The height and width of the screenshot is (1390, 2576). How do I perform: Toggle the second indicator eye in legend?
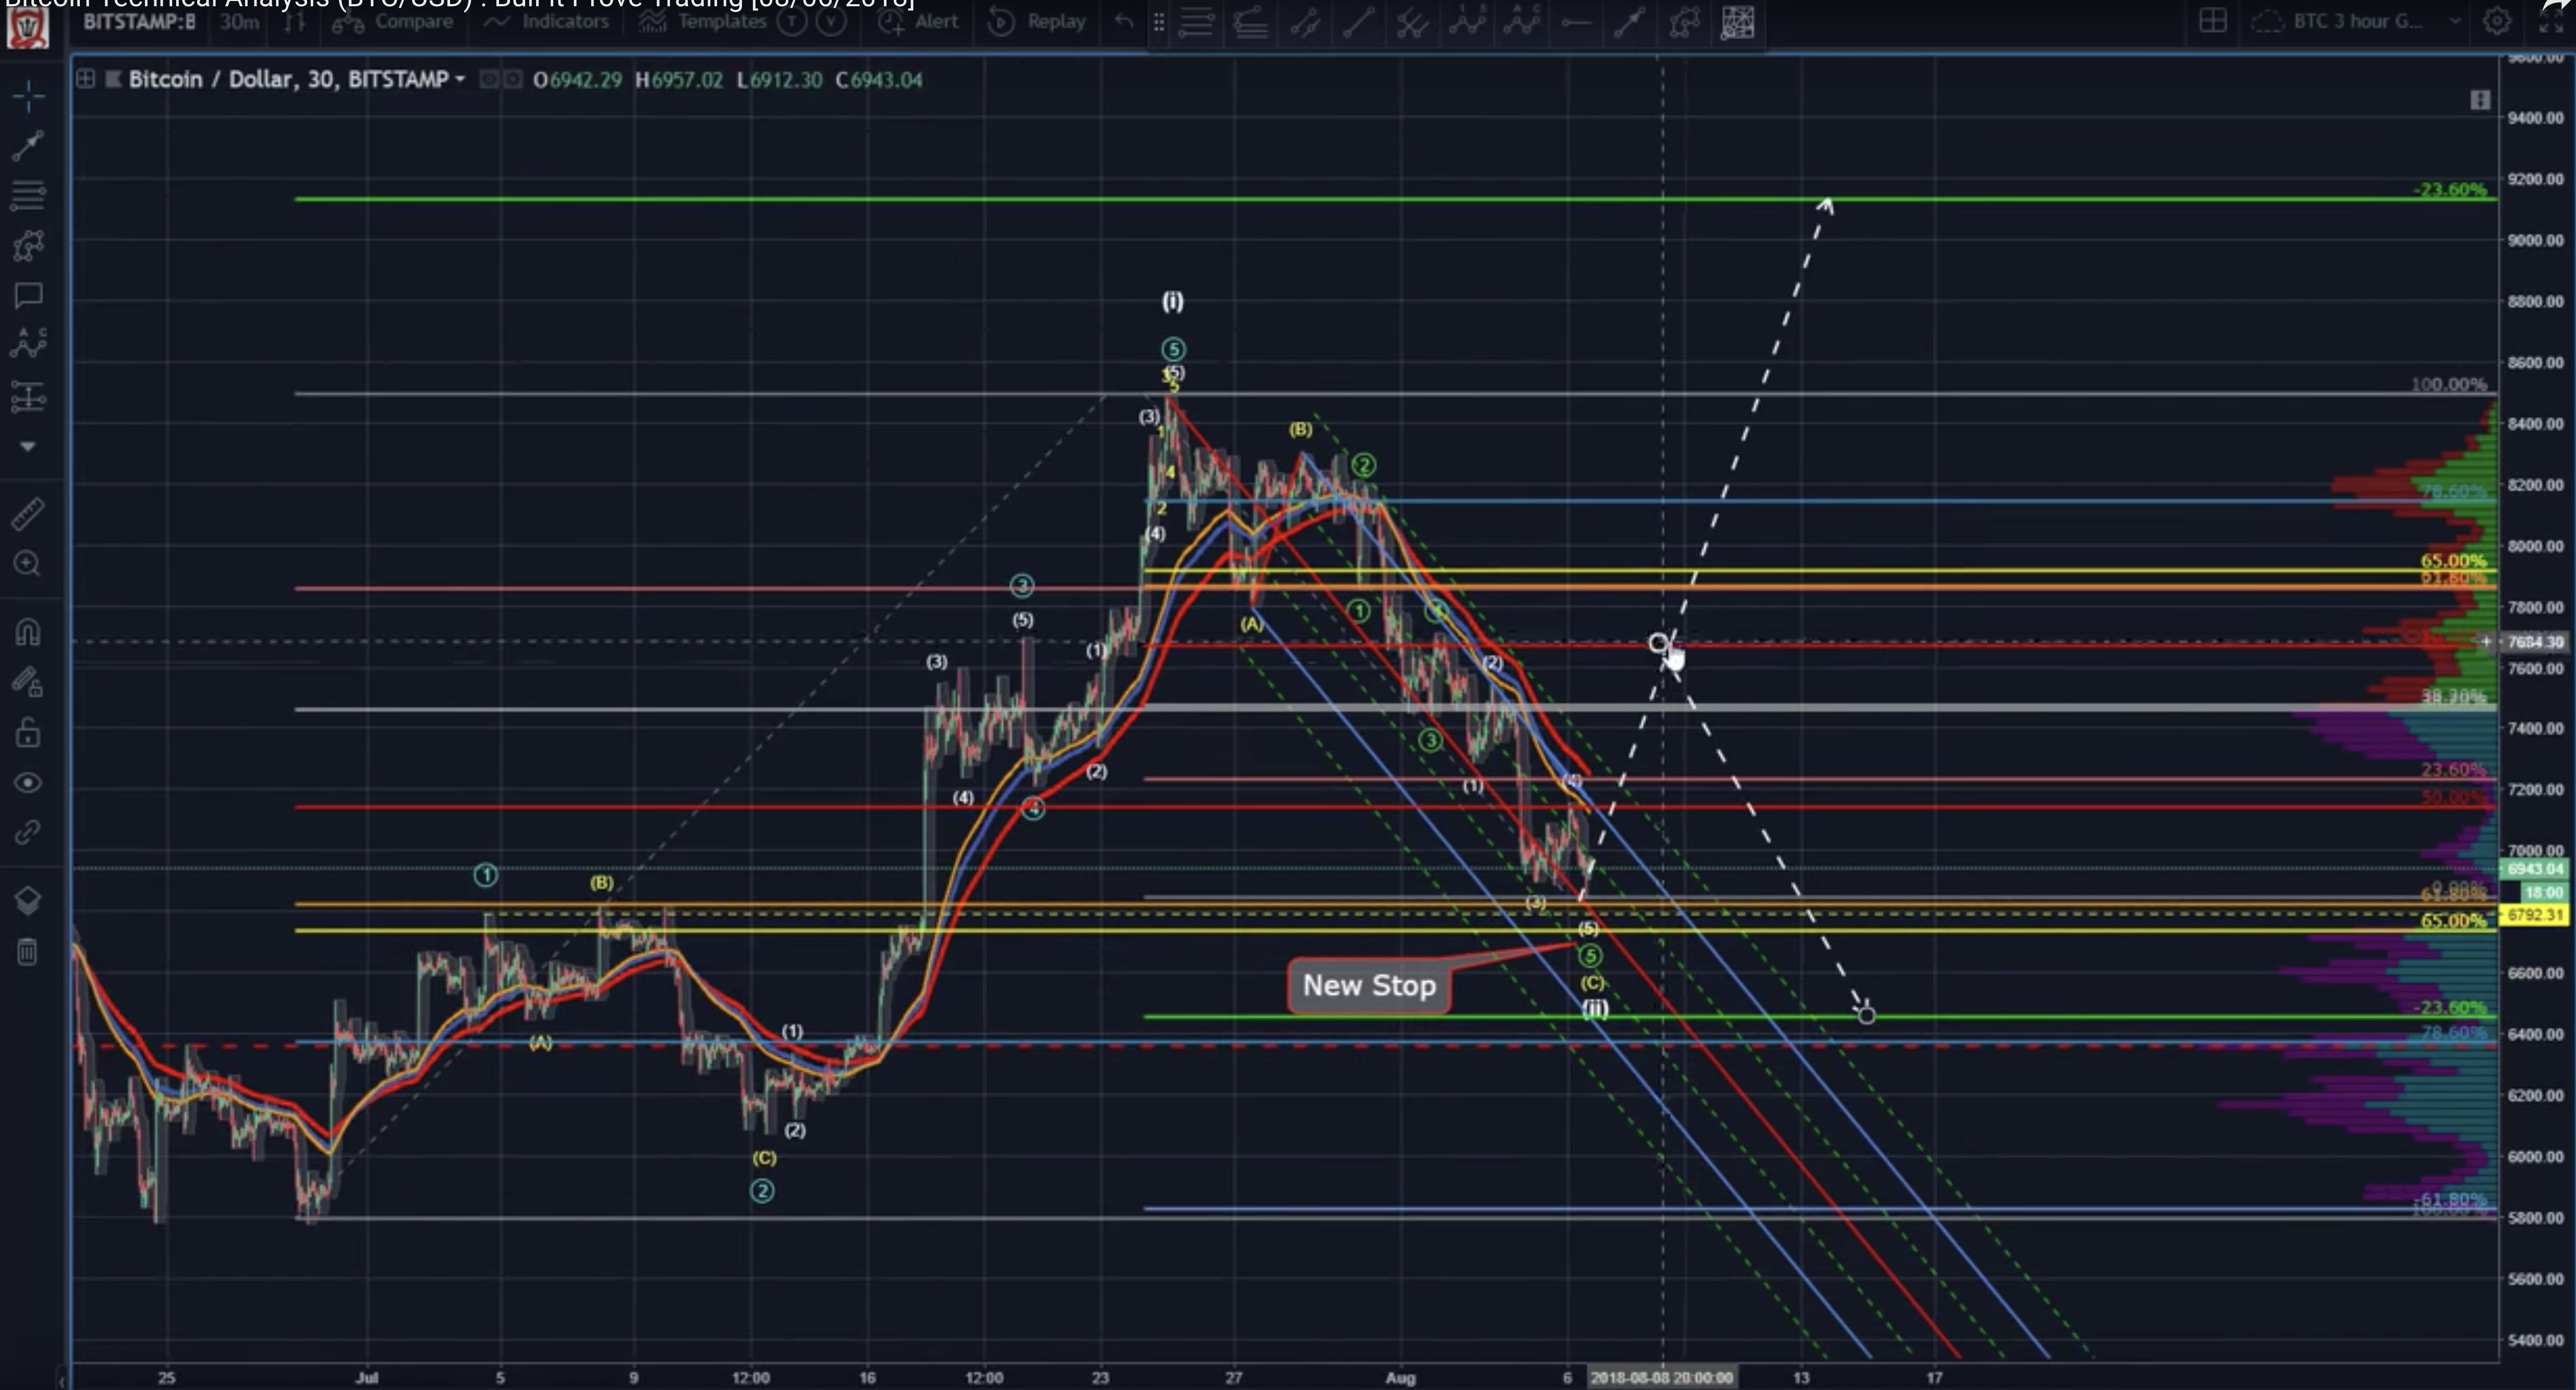(512, 79)
